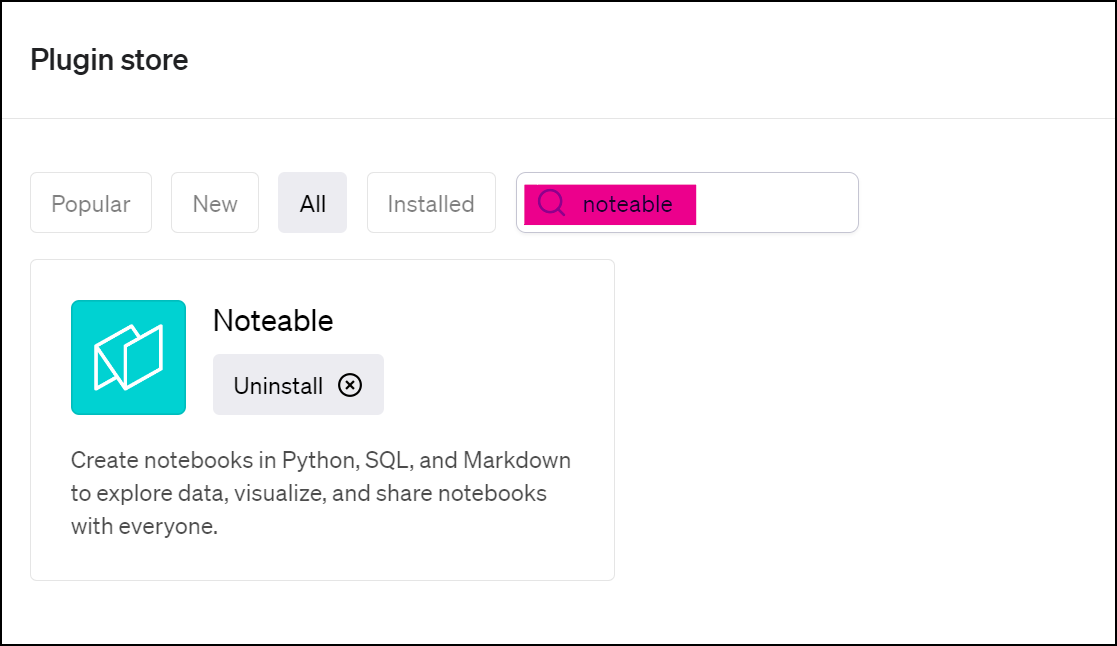Click the teal Noteable plugin logo
This screenshot has width=1117, height=646.
tap(128, 357)
